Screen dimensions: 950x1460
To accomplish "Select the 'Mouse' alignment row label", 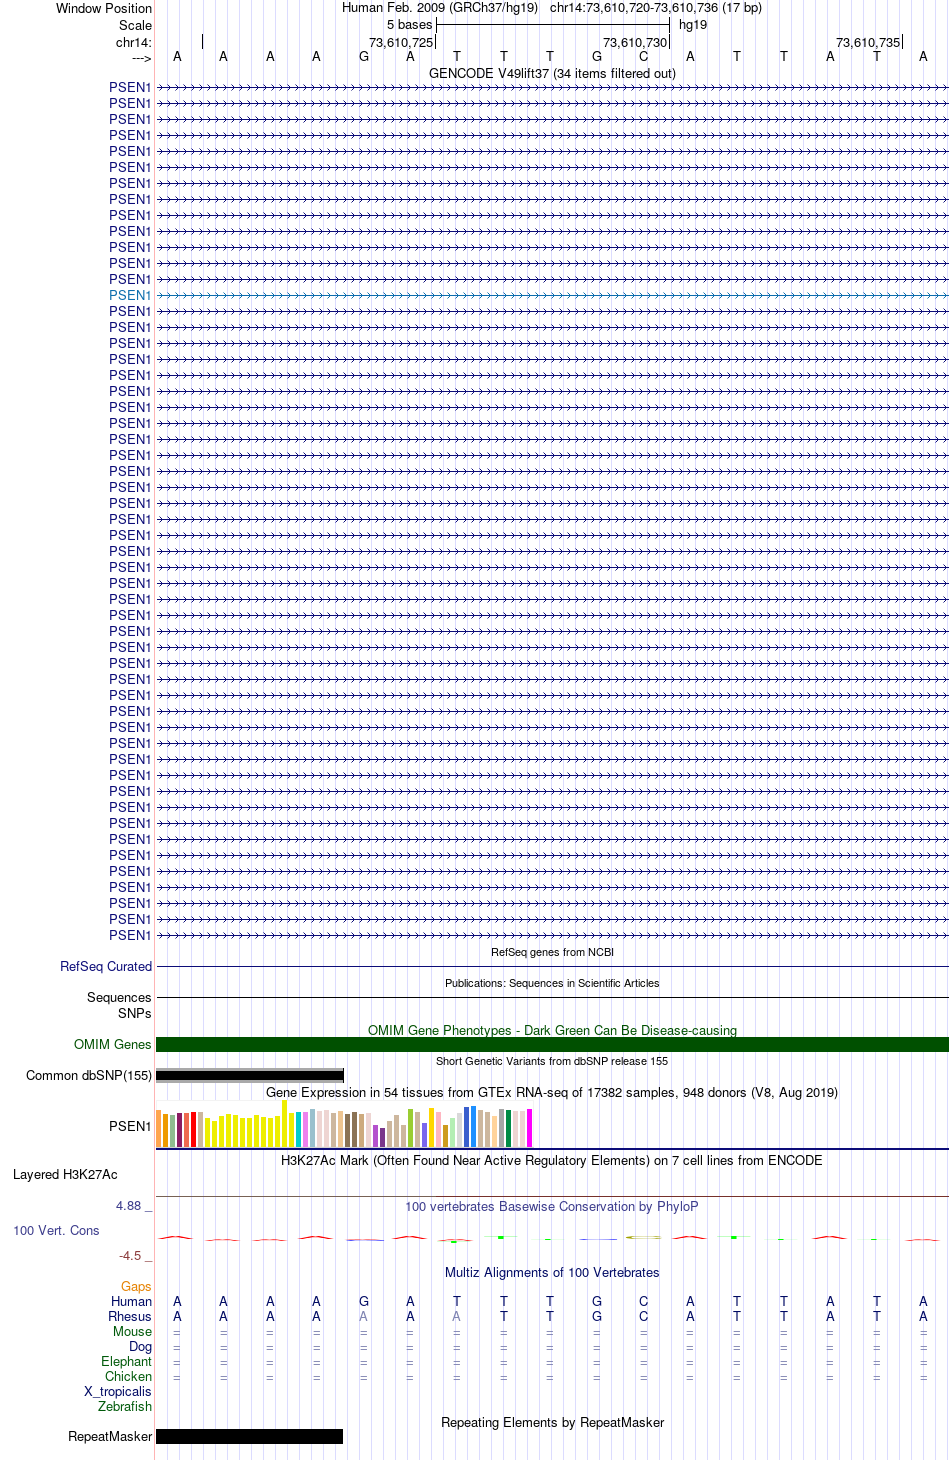I will (x=132, y=1331).
